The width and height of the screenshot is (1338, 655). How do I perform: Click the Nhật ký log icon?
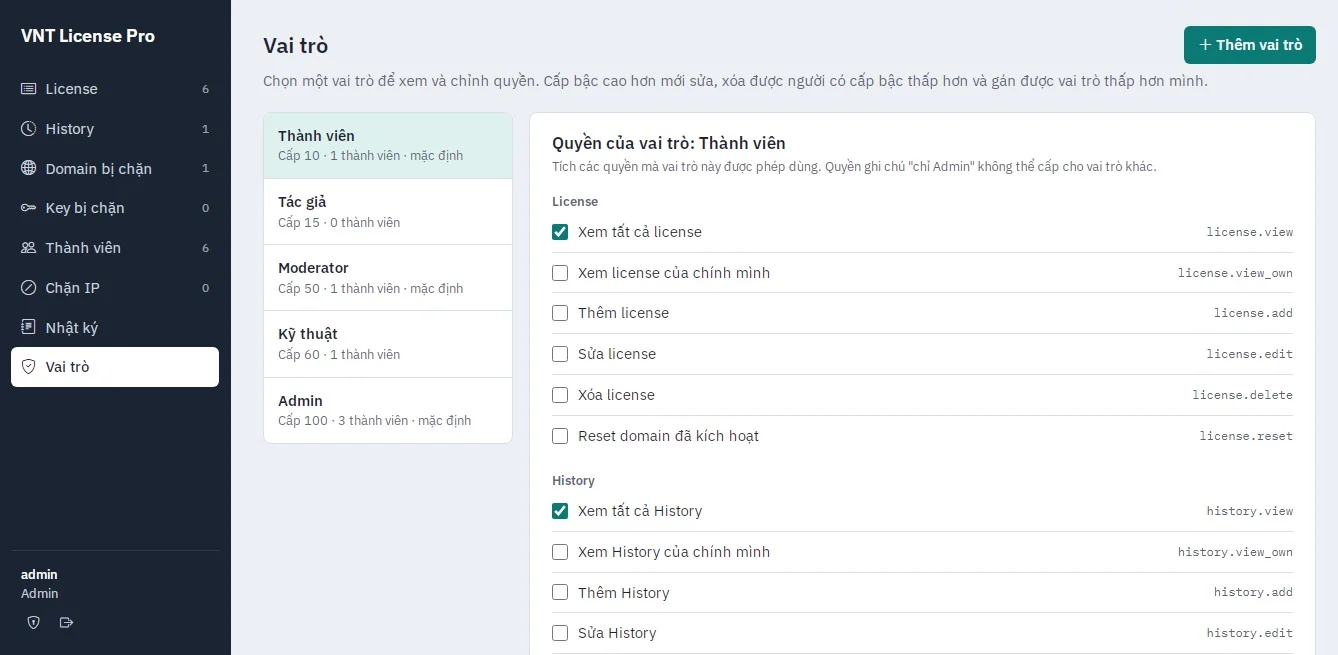pos(28,327)
